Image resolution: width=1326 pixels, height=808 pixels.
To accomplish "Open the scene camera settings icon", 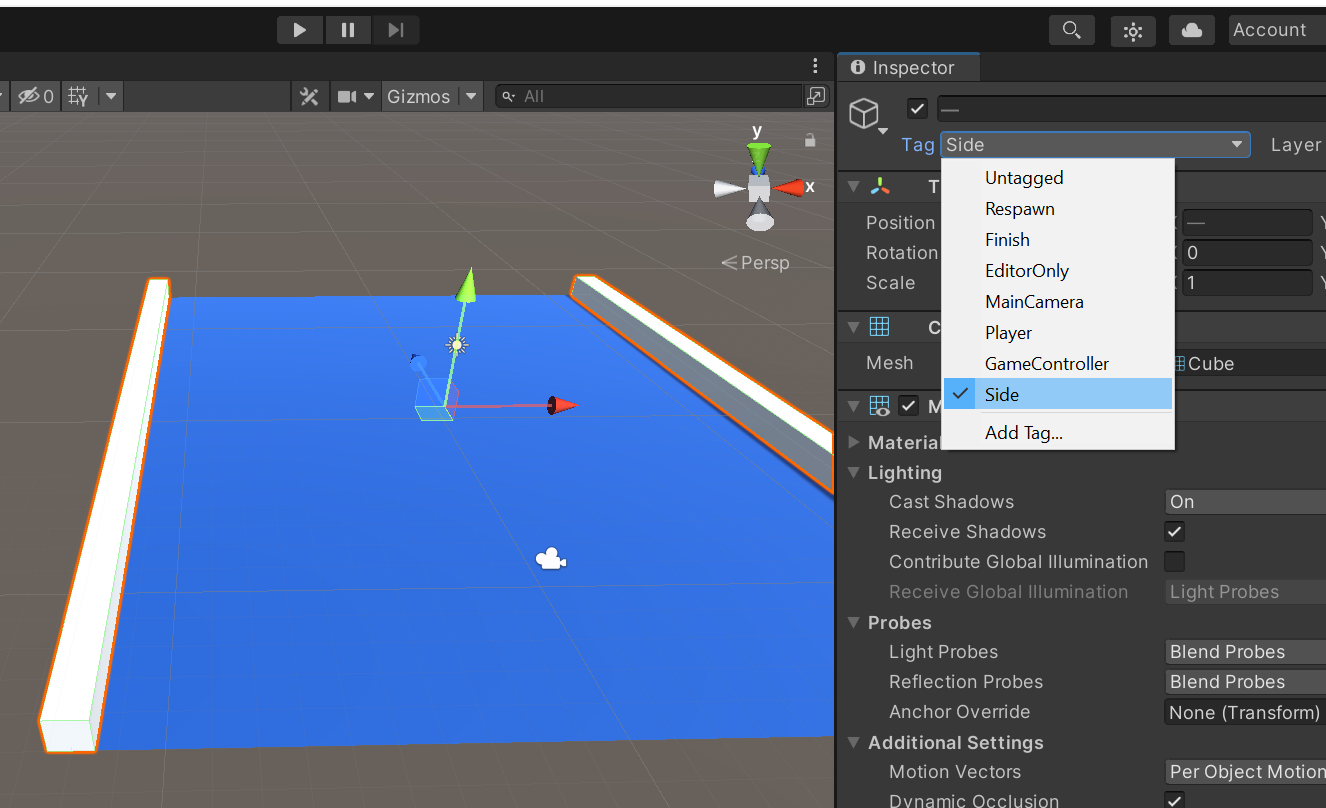I will tap(347, 97).
